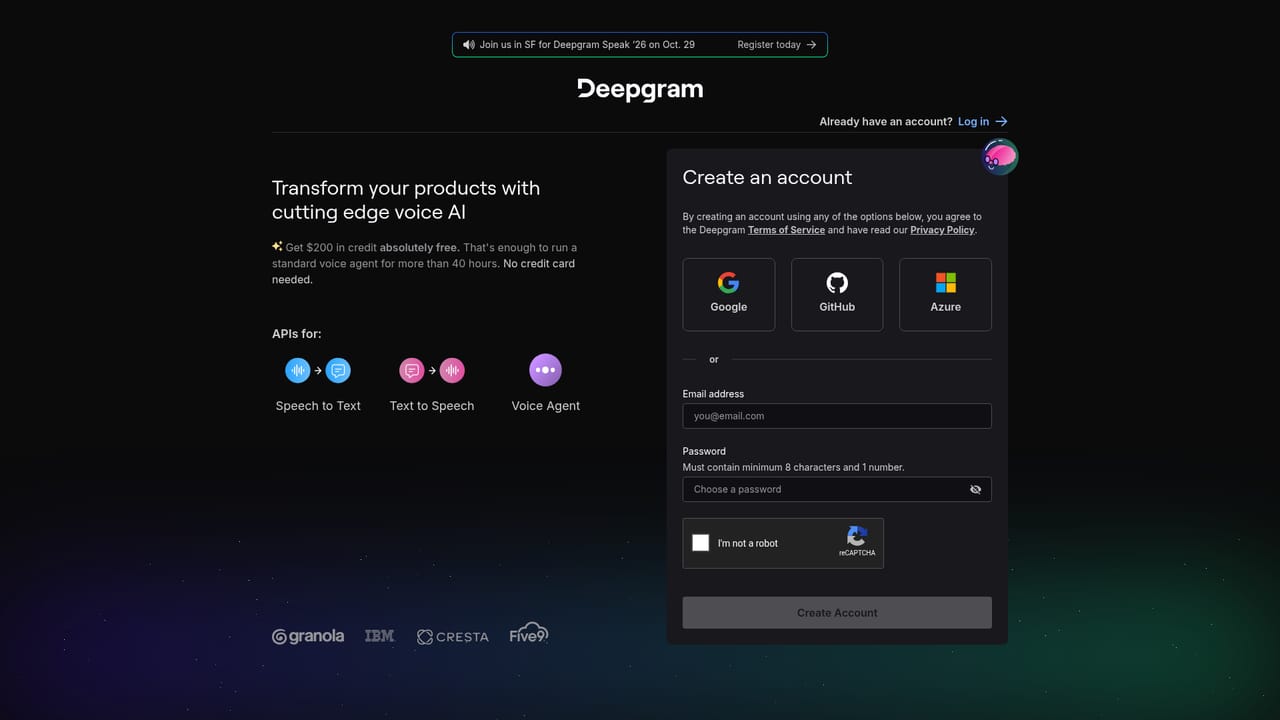Image resolution: width=1280 pixels, height=720 pixels.
Task: Sign up with Google
Action: pos(729,295)
